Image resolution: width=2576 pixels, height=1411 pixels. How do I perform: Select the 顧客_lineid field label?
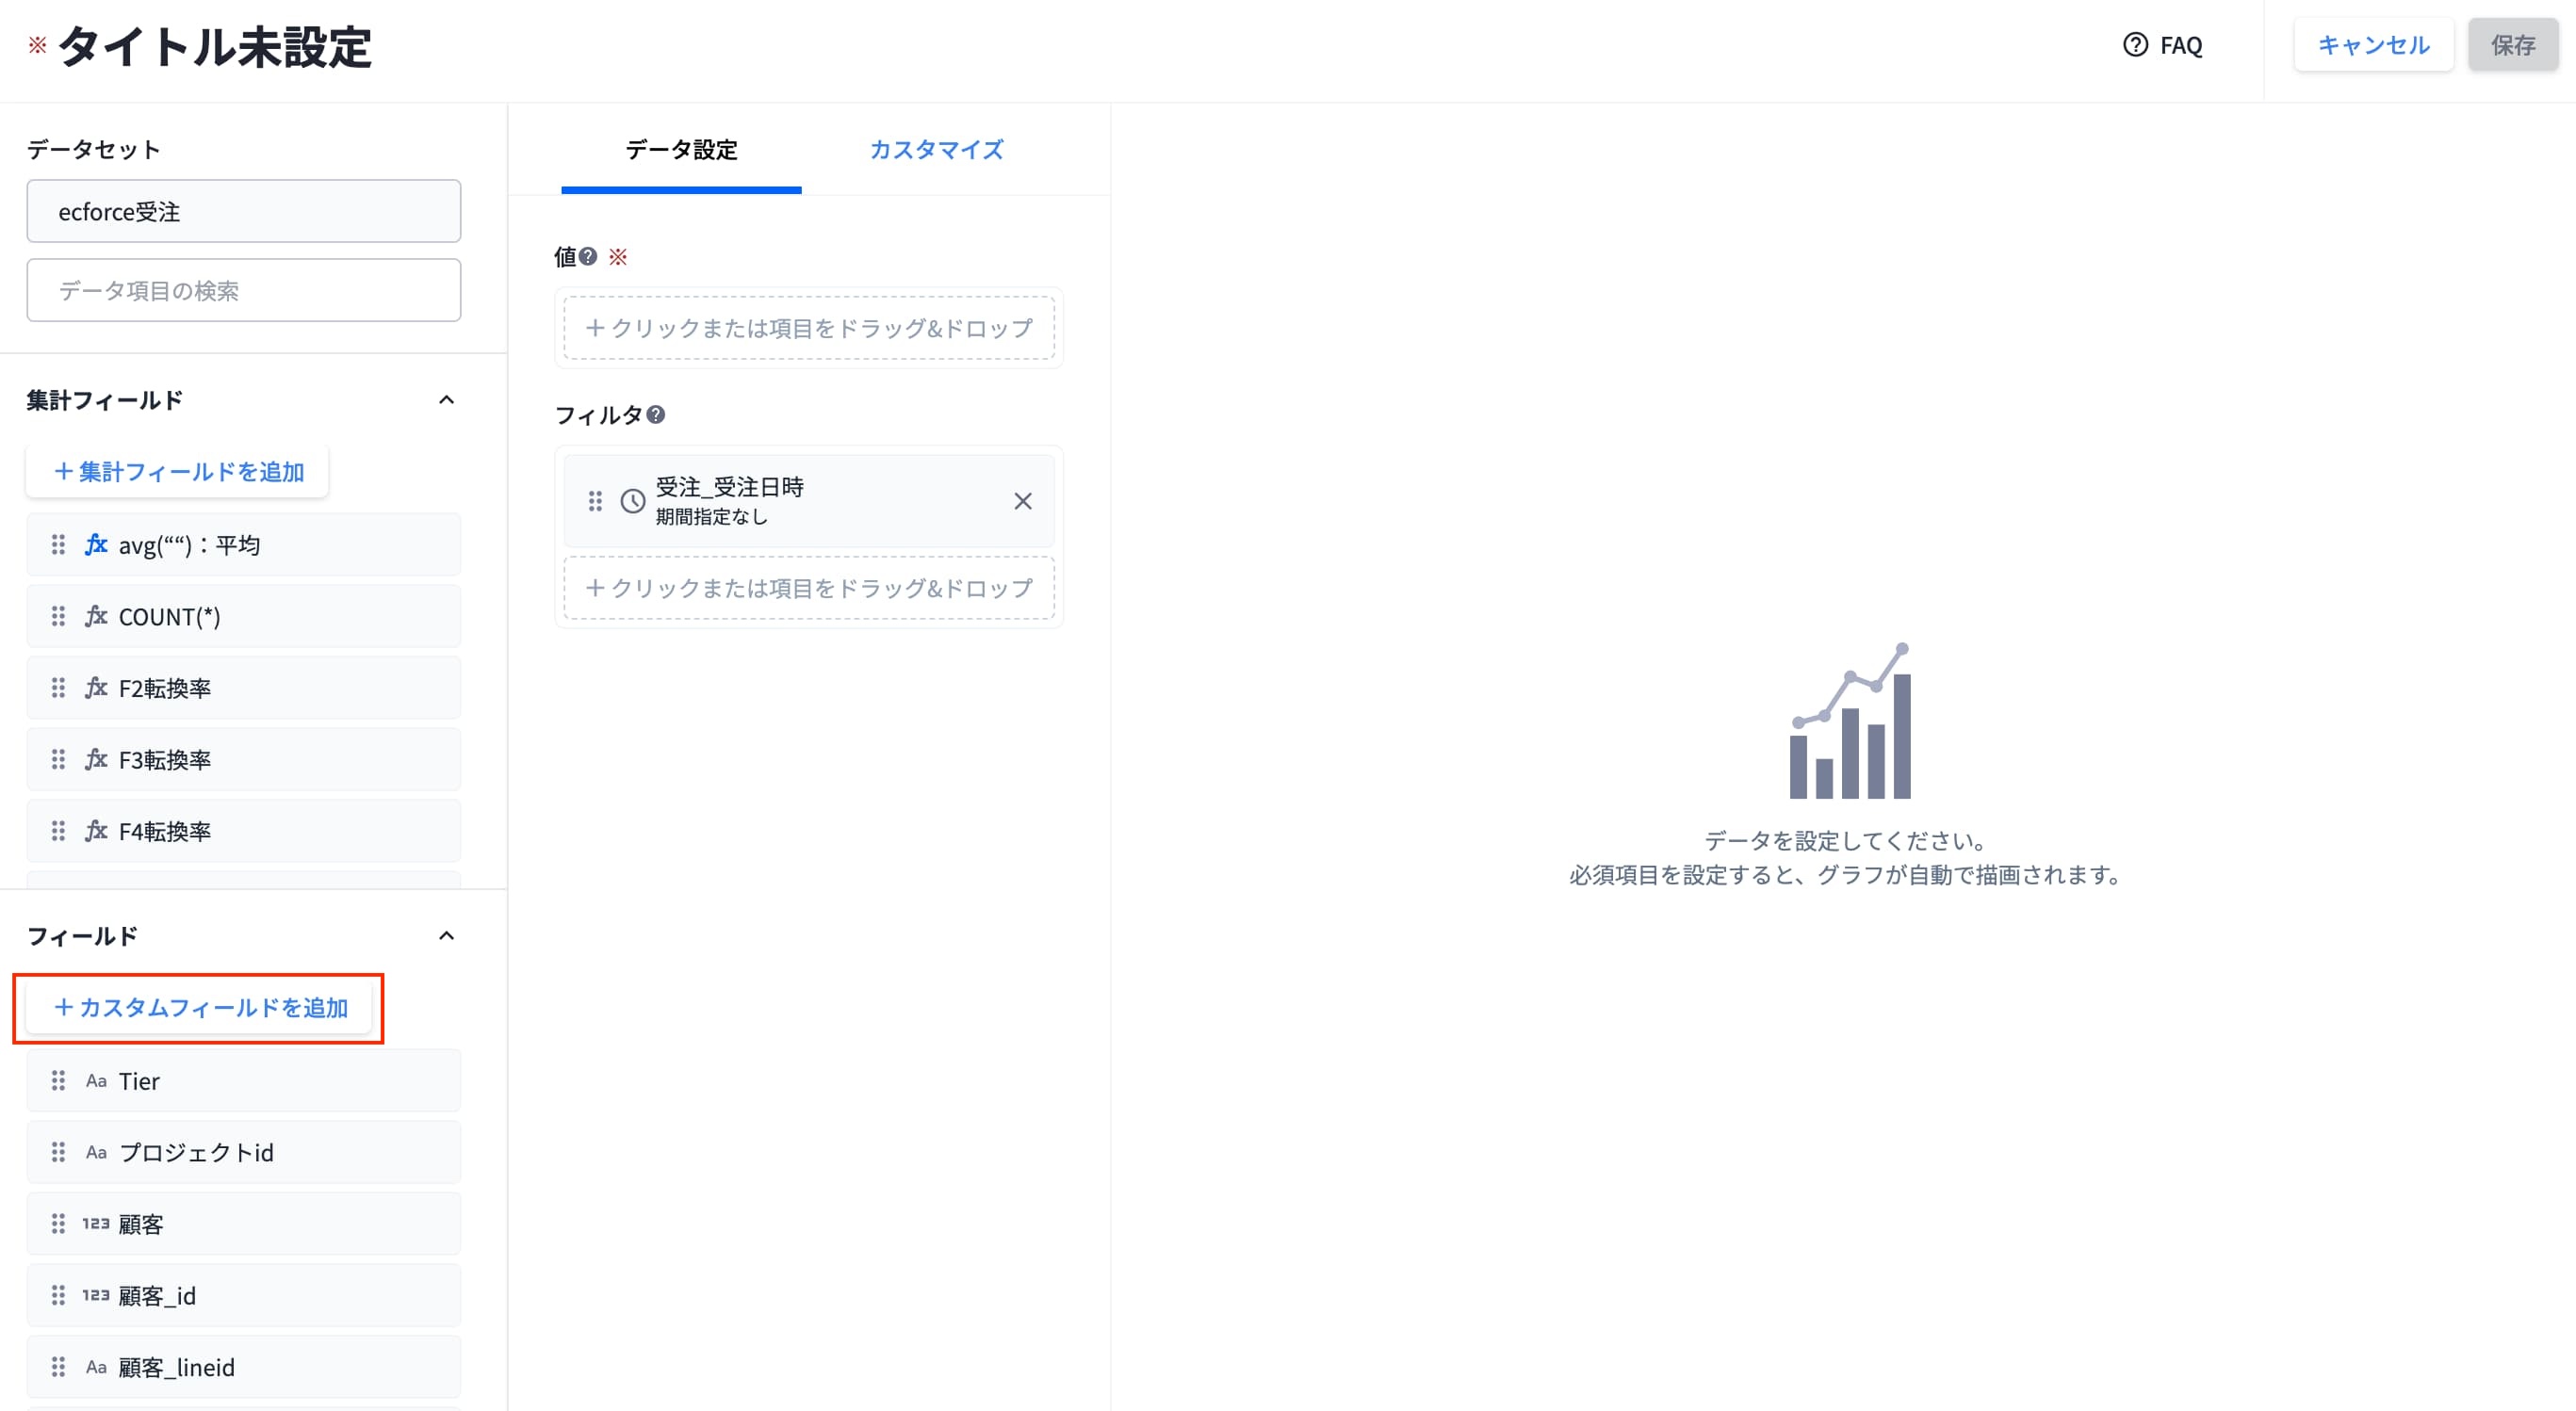coord(177,1368)
